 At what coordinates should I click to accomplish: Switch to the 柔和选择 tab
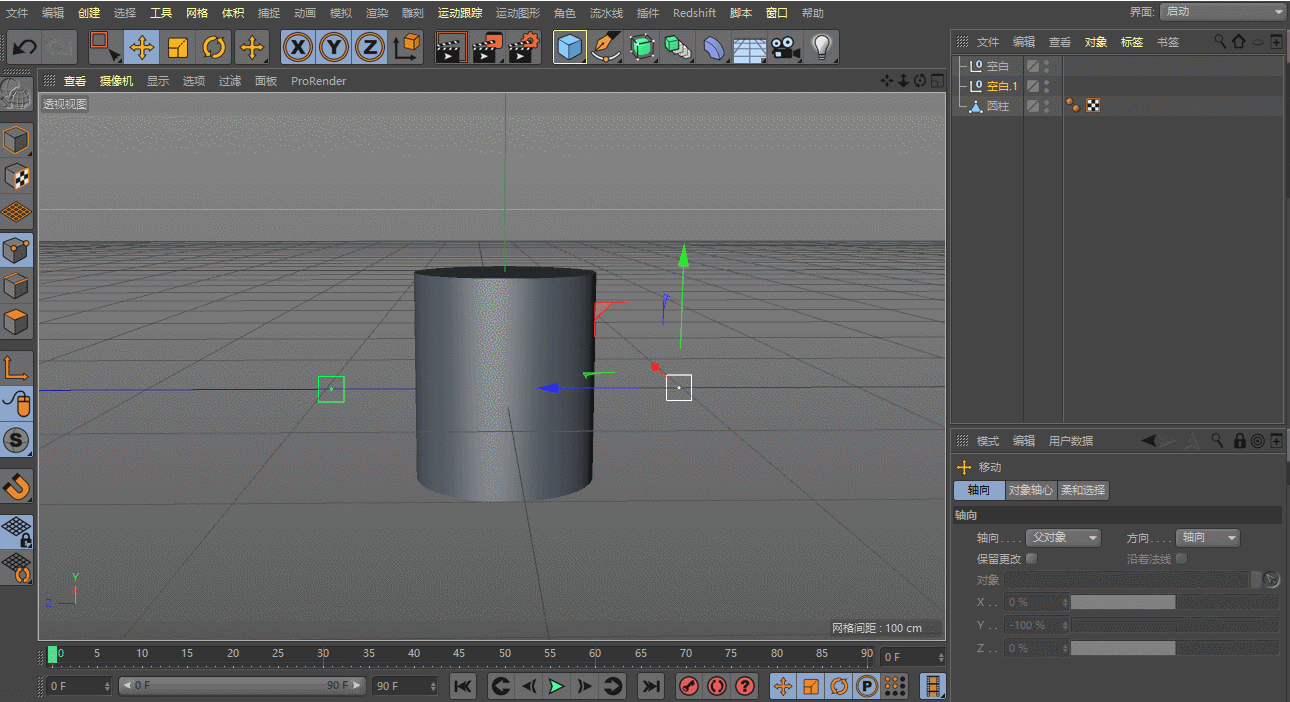(1083, 490)
